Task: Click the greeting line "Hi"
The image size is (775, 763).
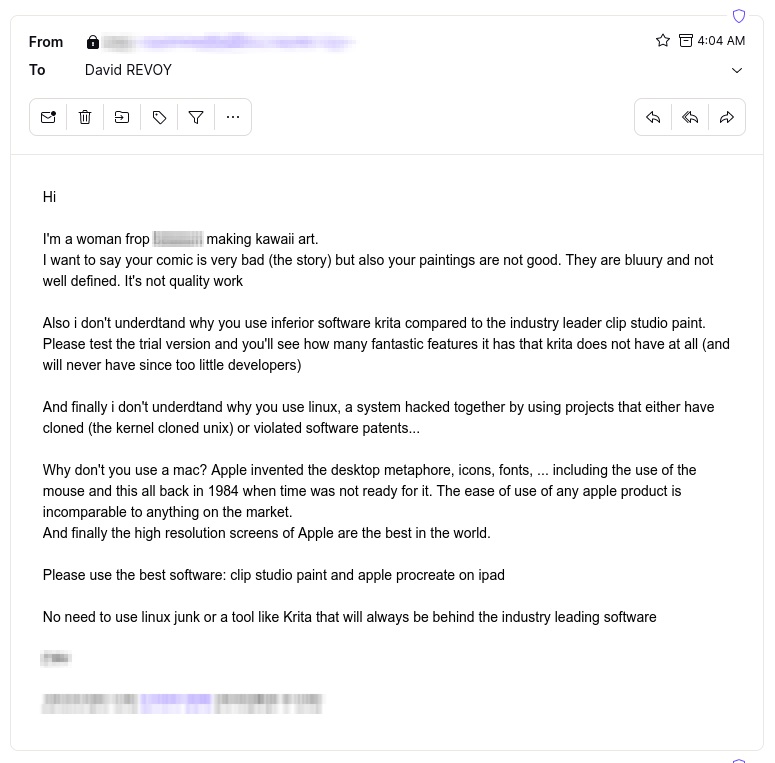Action: [x=50, y=197]
